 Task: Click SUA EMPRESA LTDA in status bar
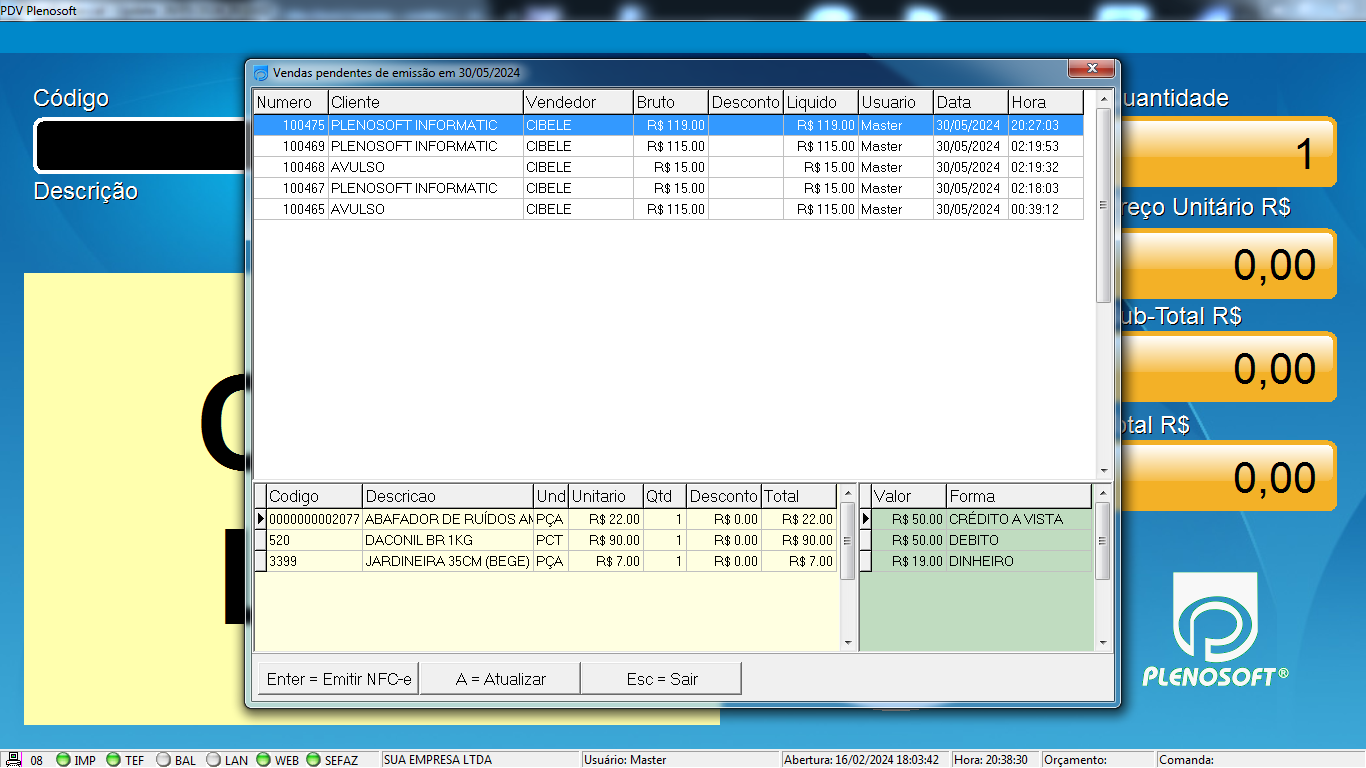click(x=480, y=760)
